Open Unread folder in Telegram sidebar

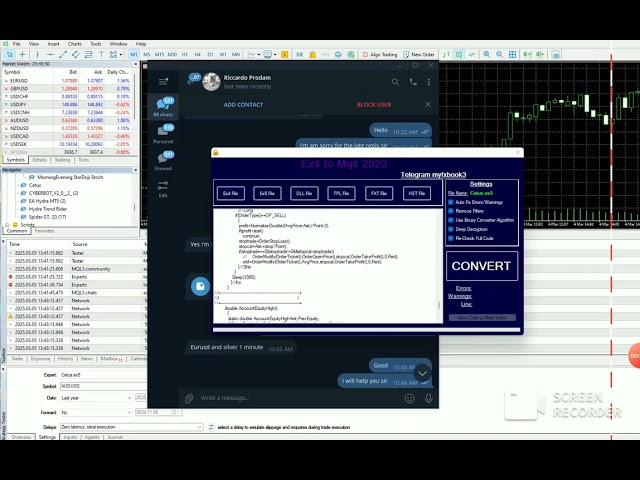click(x=163, y=161)
